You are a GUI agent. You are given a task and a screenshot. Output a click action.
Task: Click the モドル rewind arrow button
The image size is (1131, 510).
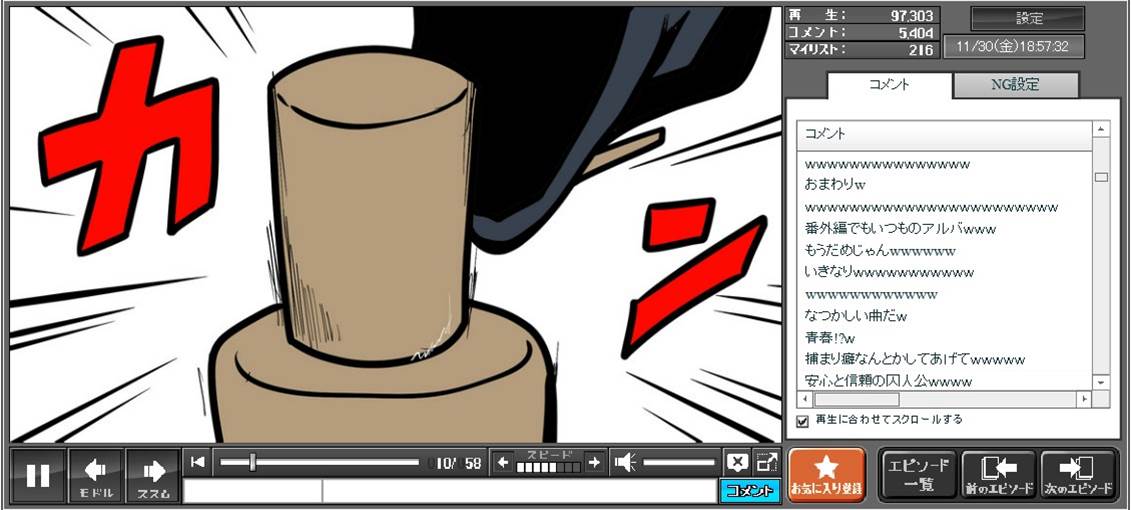point(96,476)
